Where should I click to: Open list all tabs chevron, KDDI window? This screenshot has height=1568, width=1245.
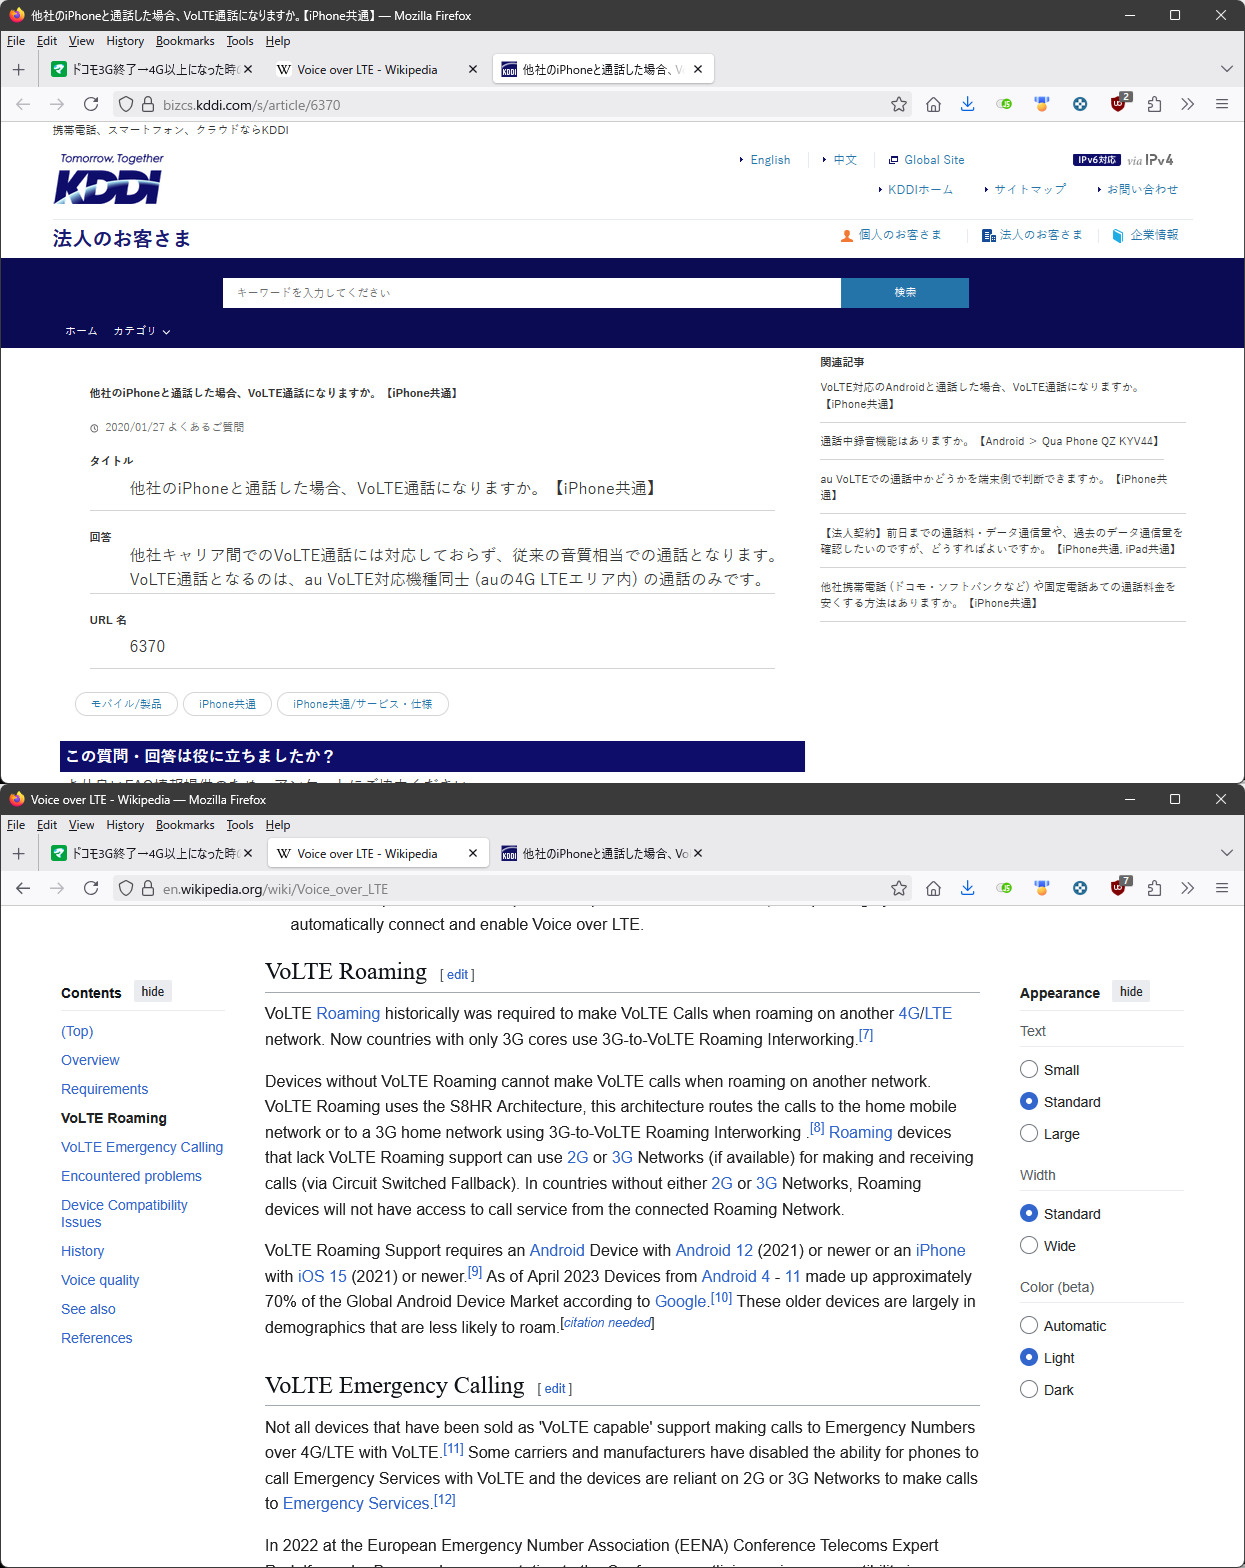coord(1226,69)
